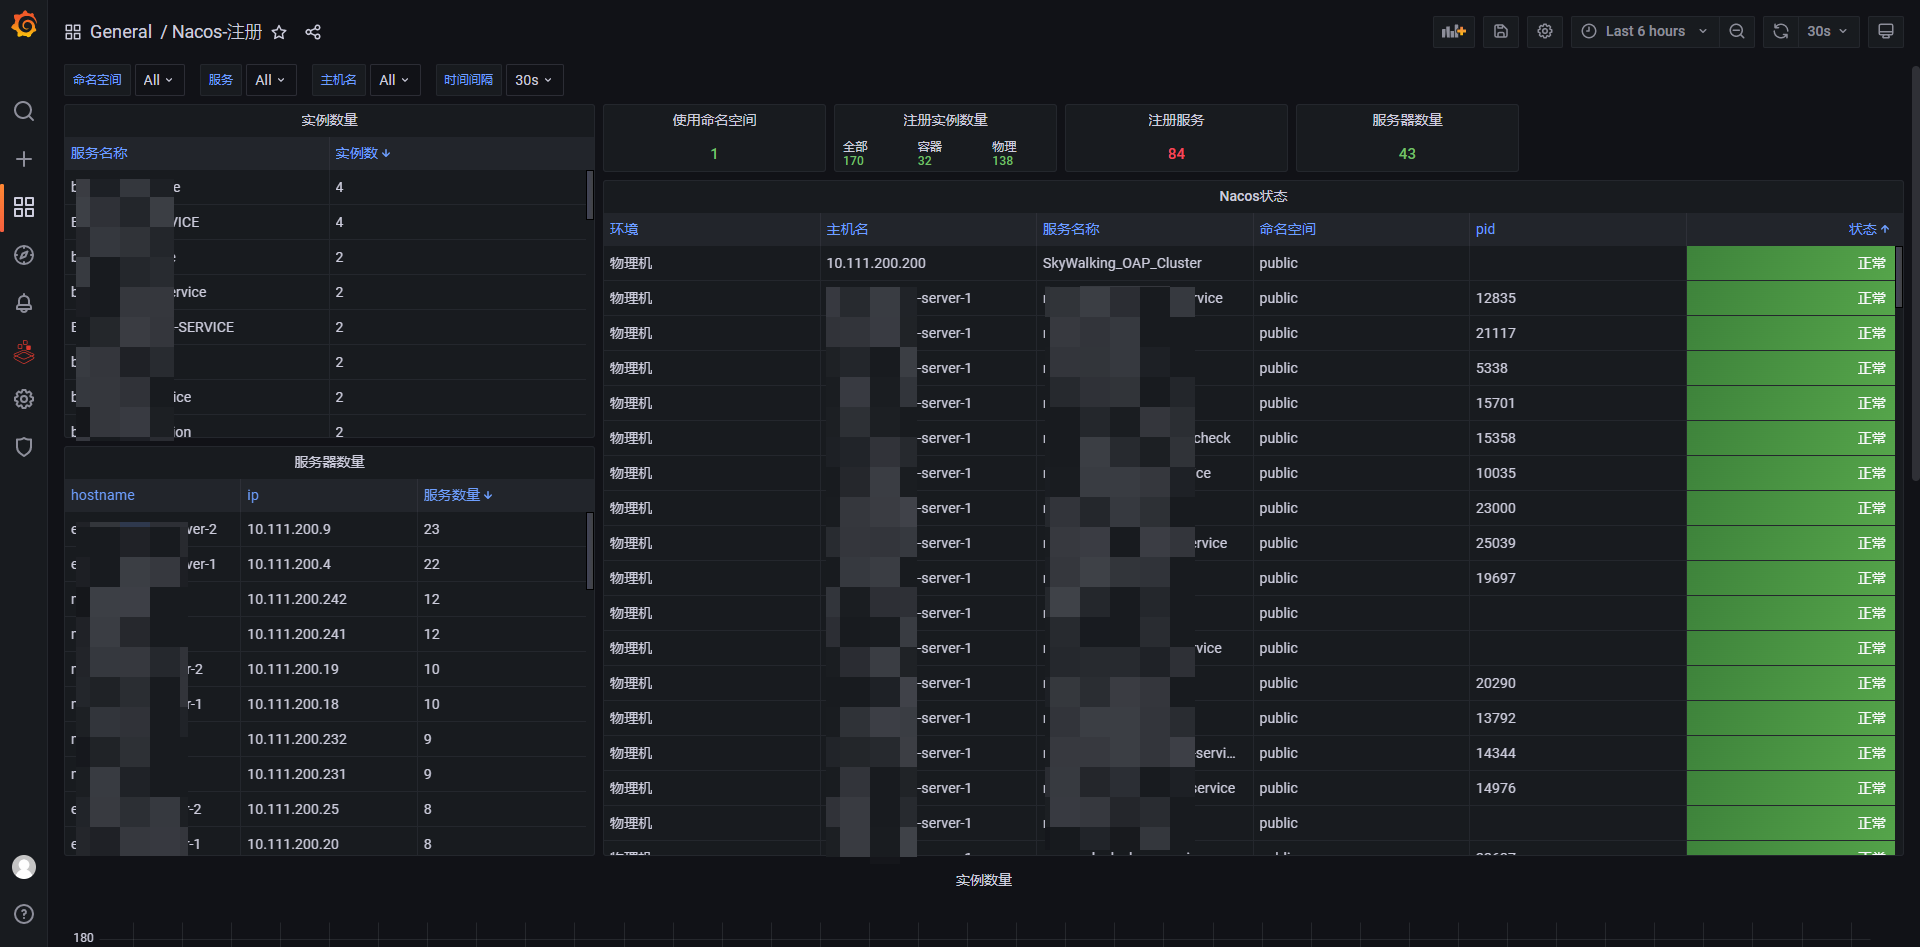1920x947 pixels.
Task: Open dashboard settings gear in top toolbar
Action: 1545,31
